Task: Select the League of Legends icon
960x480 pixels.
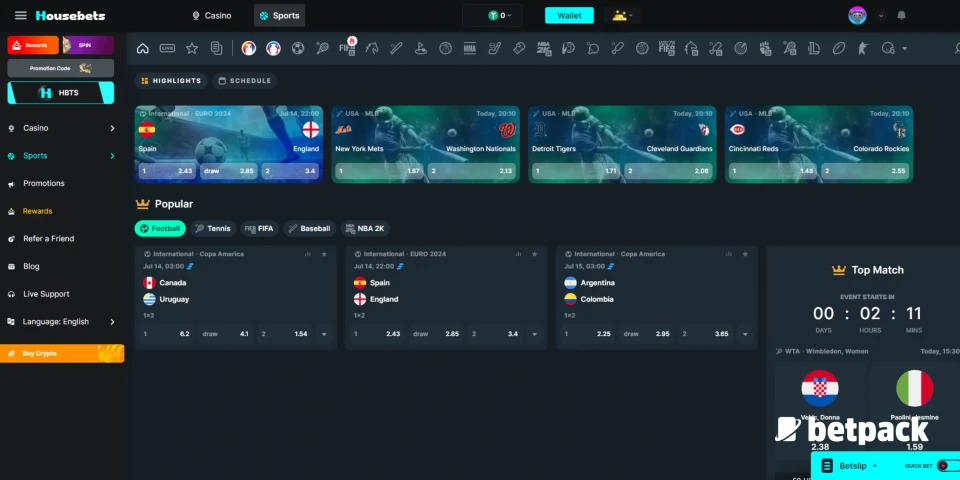Action: [814, 48]
